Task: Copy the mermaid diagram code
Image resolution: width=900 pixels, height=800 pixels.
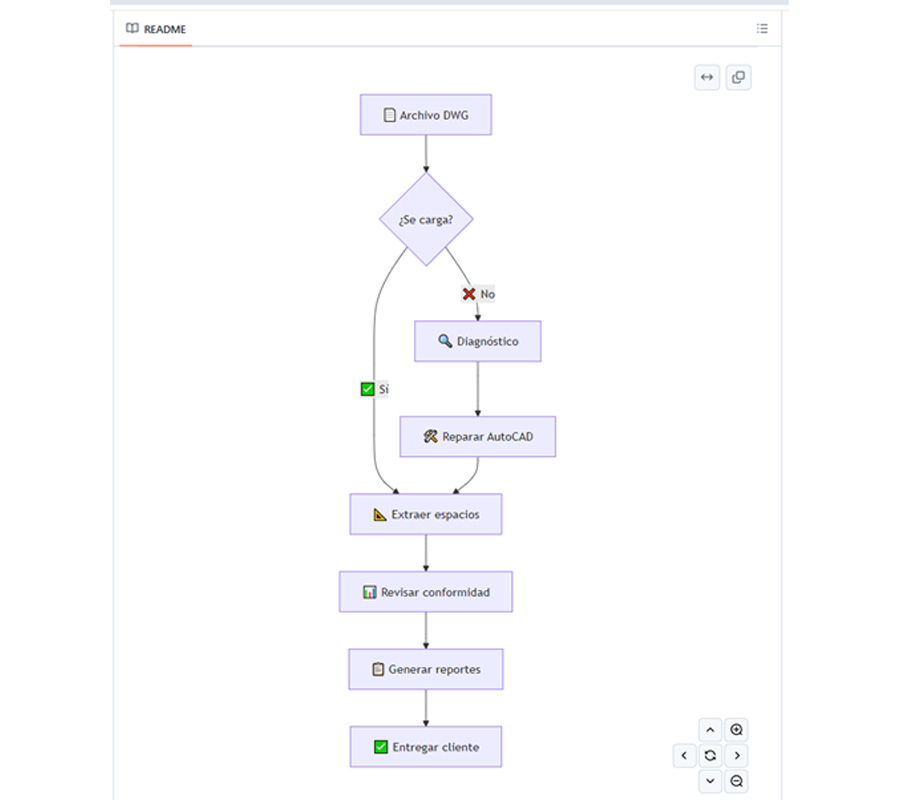Action: pos(738,77)
